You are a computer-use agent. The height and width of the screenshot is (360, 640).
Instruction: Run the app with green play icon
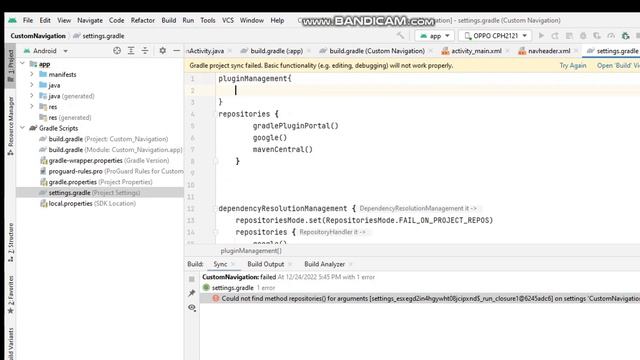[x=541, y=36]
